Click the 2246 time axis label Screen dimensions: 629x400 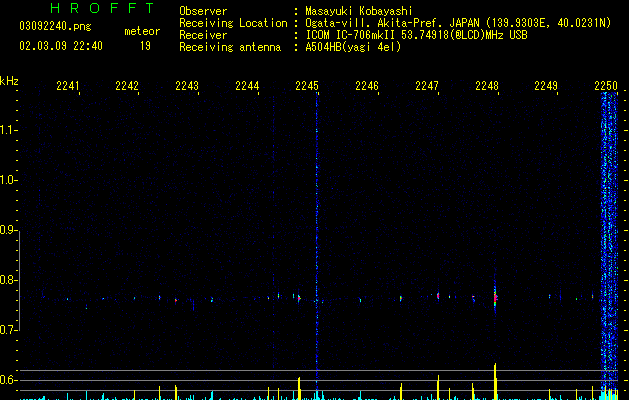click(367, 85)
